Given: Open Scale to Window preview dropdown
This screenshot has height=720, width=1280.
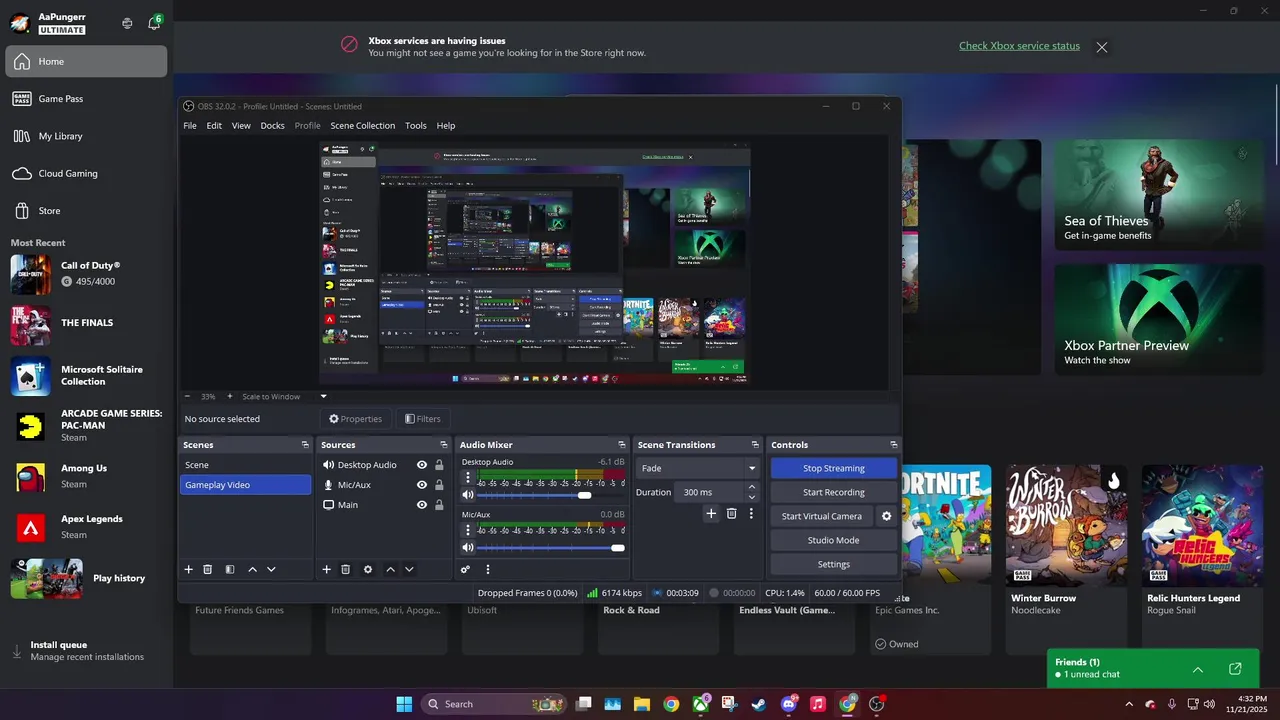Looking at the screenshot, I should [x=284, y=396].
